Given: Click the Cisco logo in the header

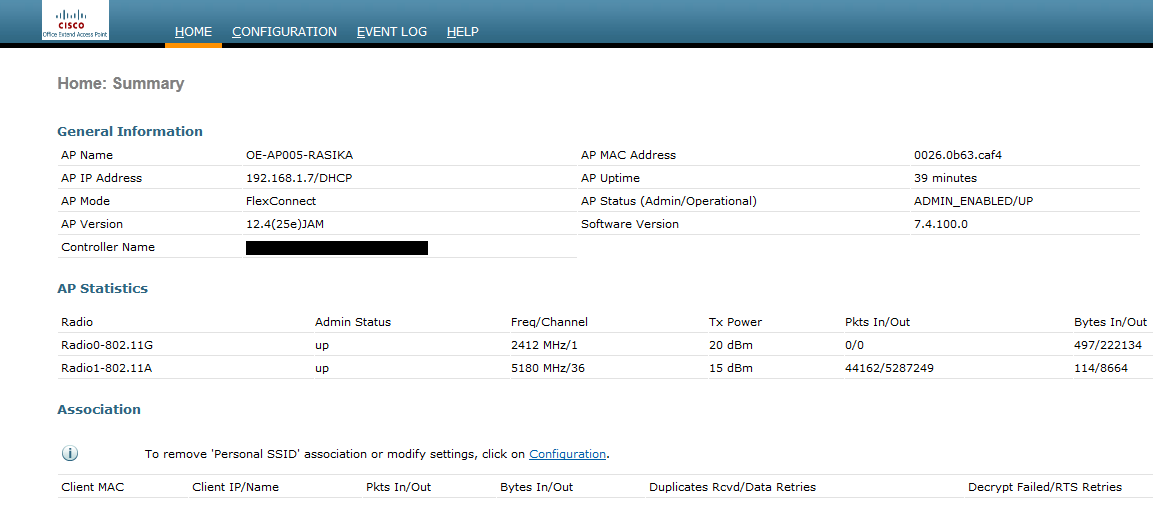Looking at the screenshot, I should click(75, 21).
